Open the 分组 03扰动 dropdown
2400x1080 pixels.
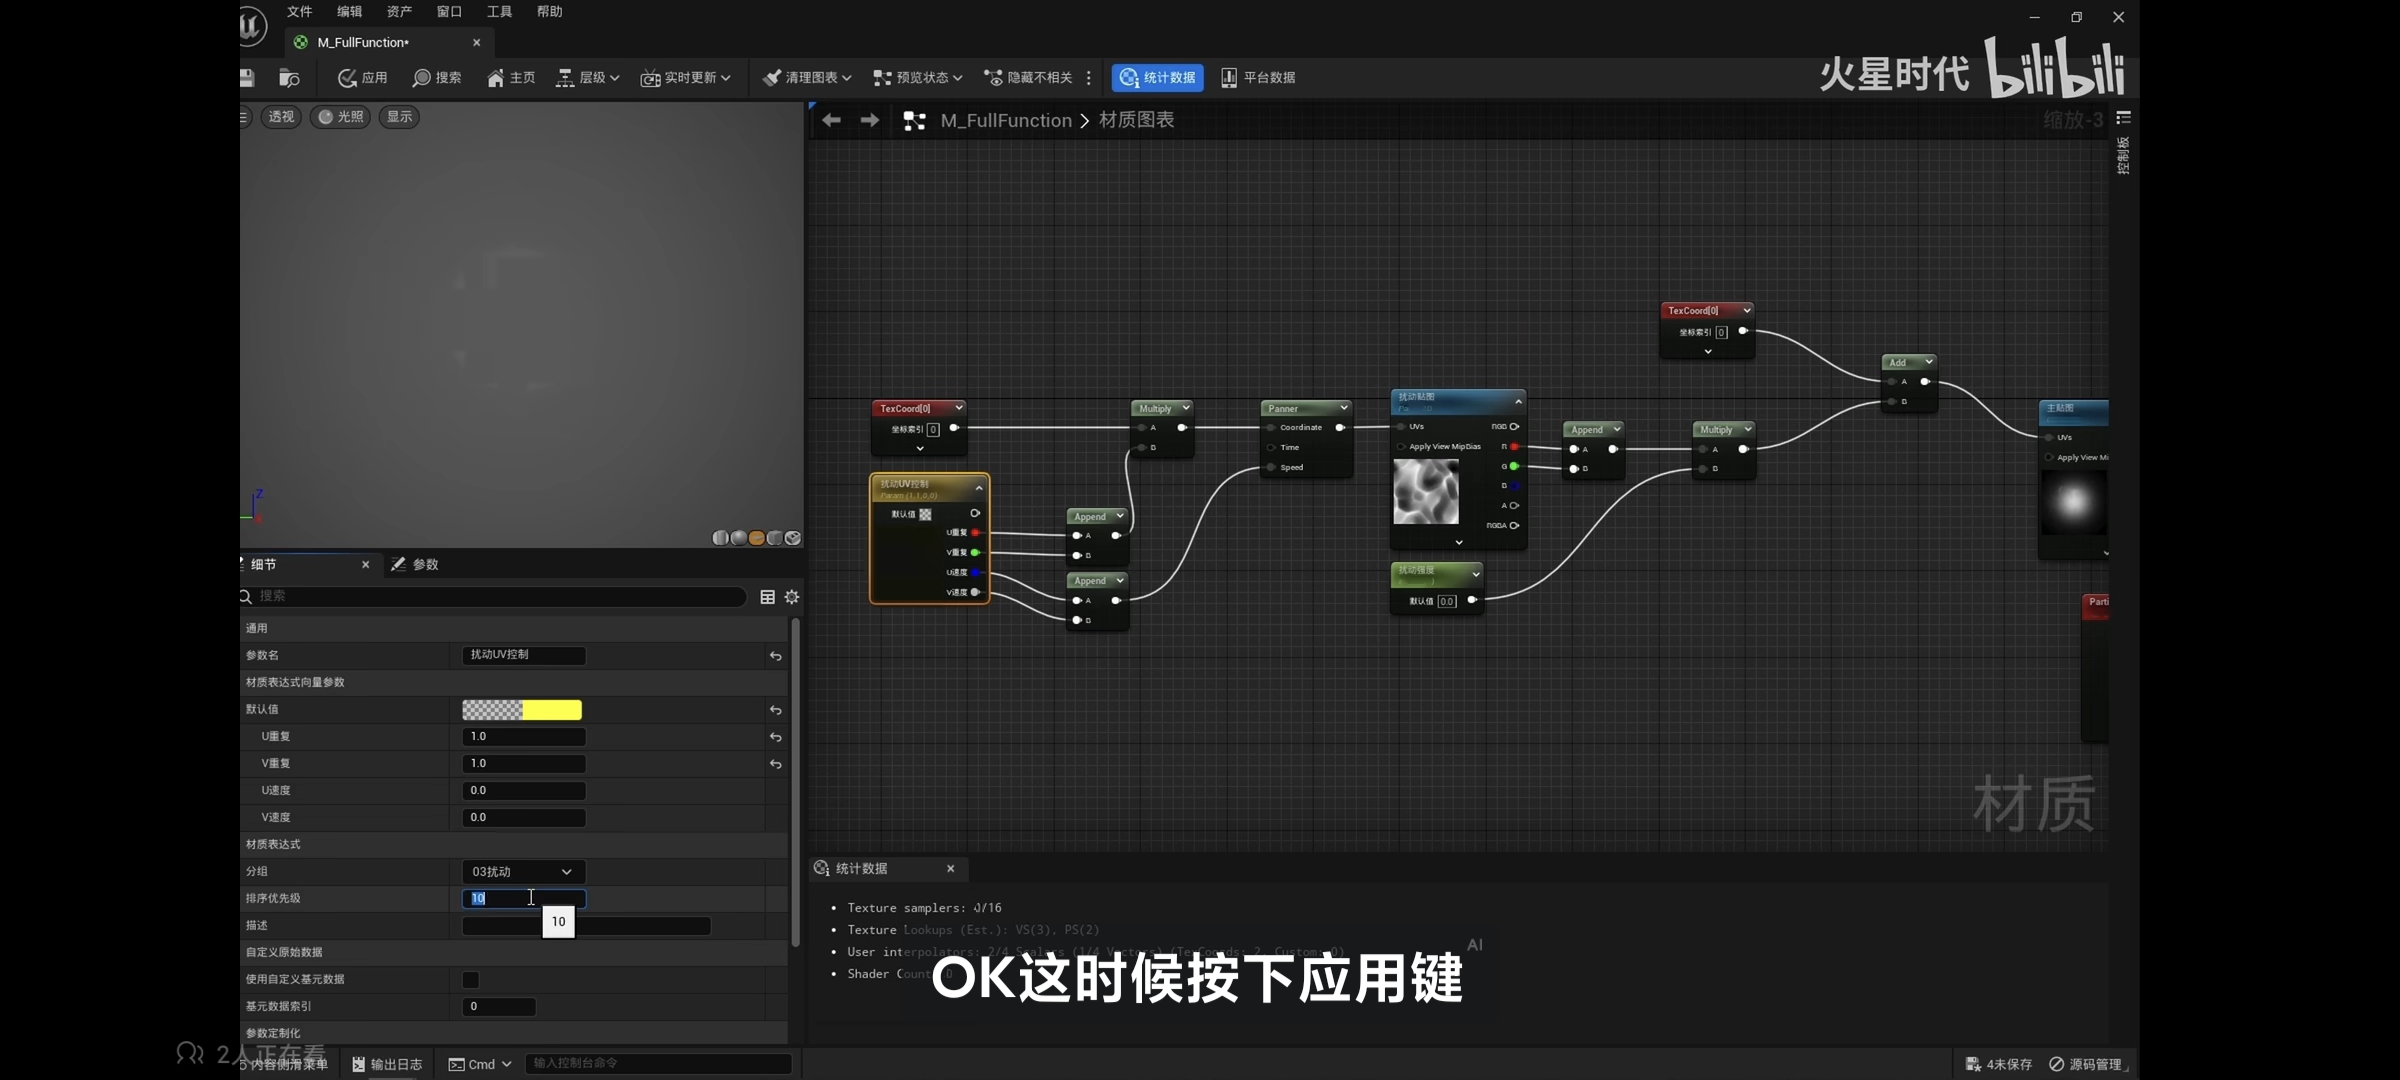(522, 872)
